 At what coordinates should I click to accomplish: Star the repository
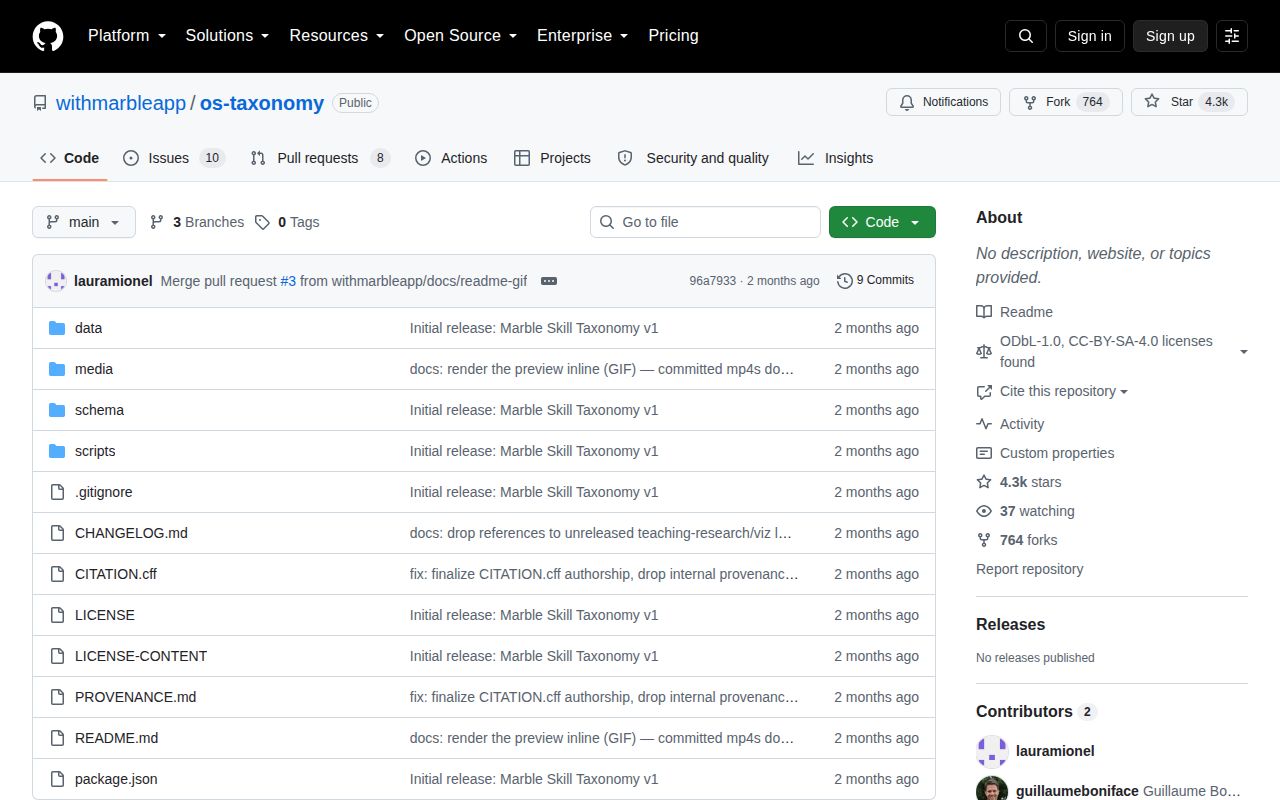pos(1189,102)
